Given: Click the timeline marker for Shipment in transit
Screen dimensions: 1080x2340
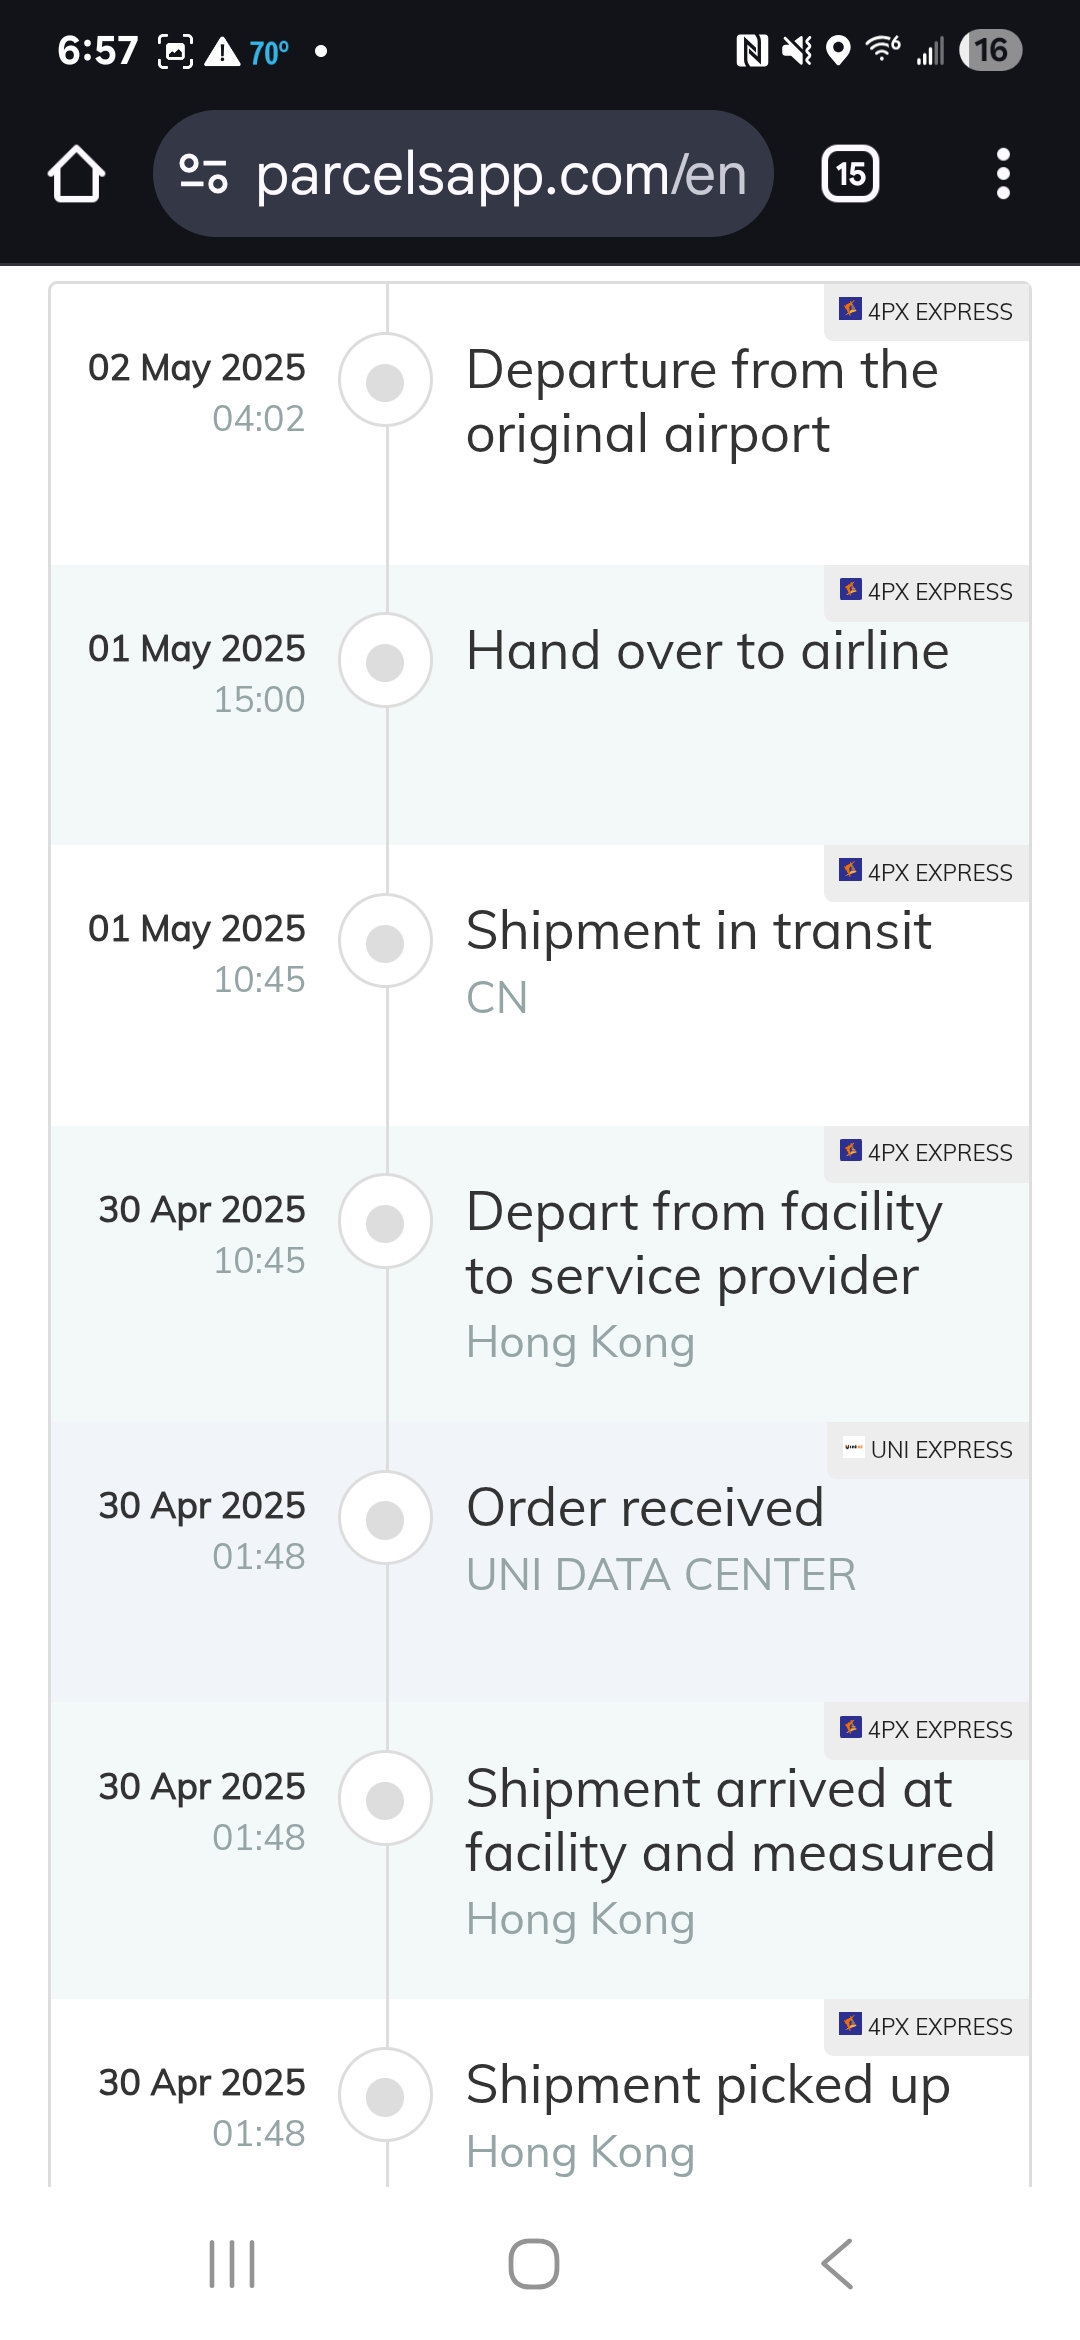Looking at the screenshot, I should click(x=385, y=942).
